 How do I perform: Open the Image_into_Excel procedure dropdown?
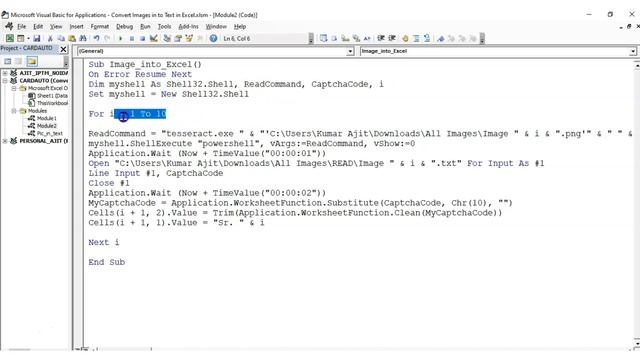(632, 51)
